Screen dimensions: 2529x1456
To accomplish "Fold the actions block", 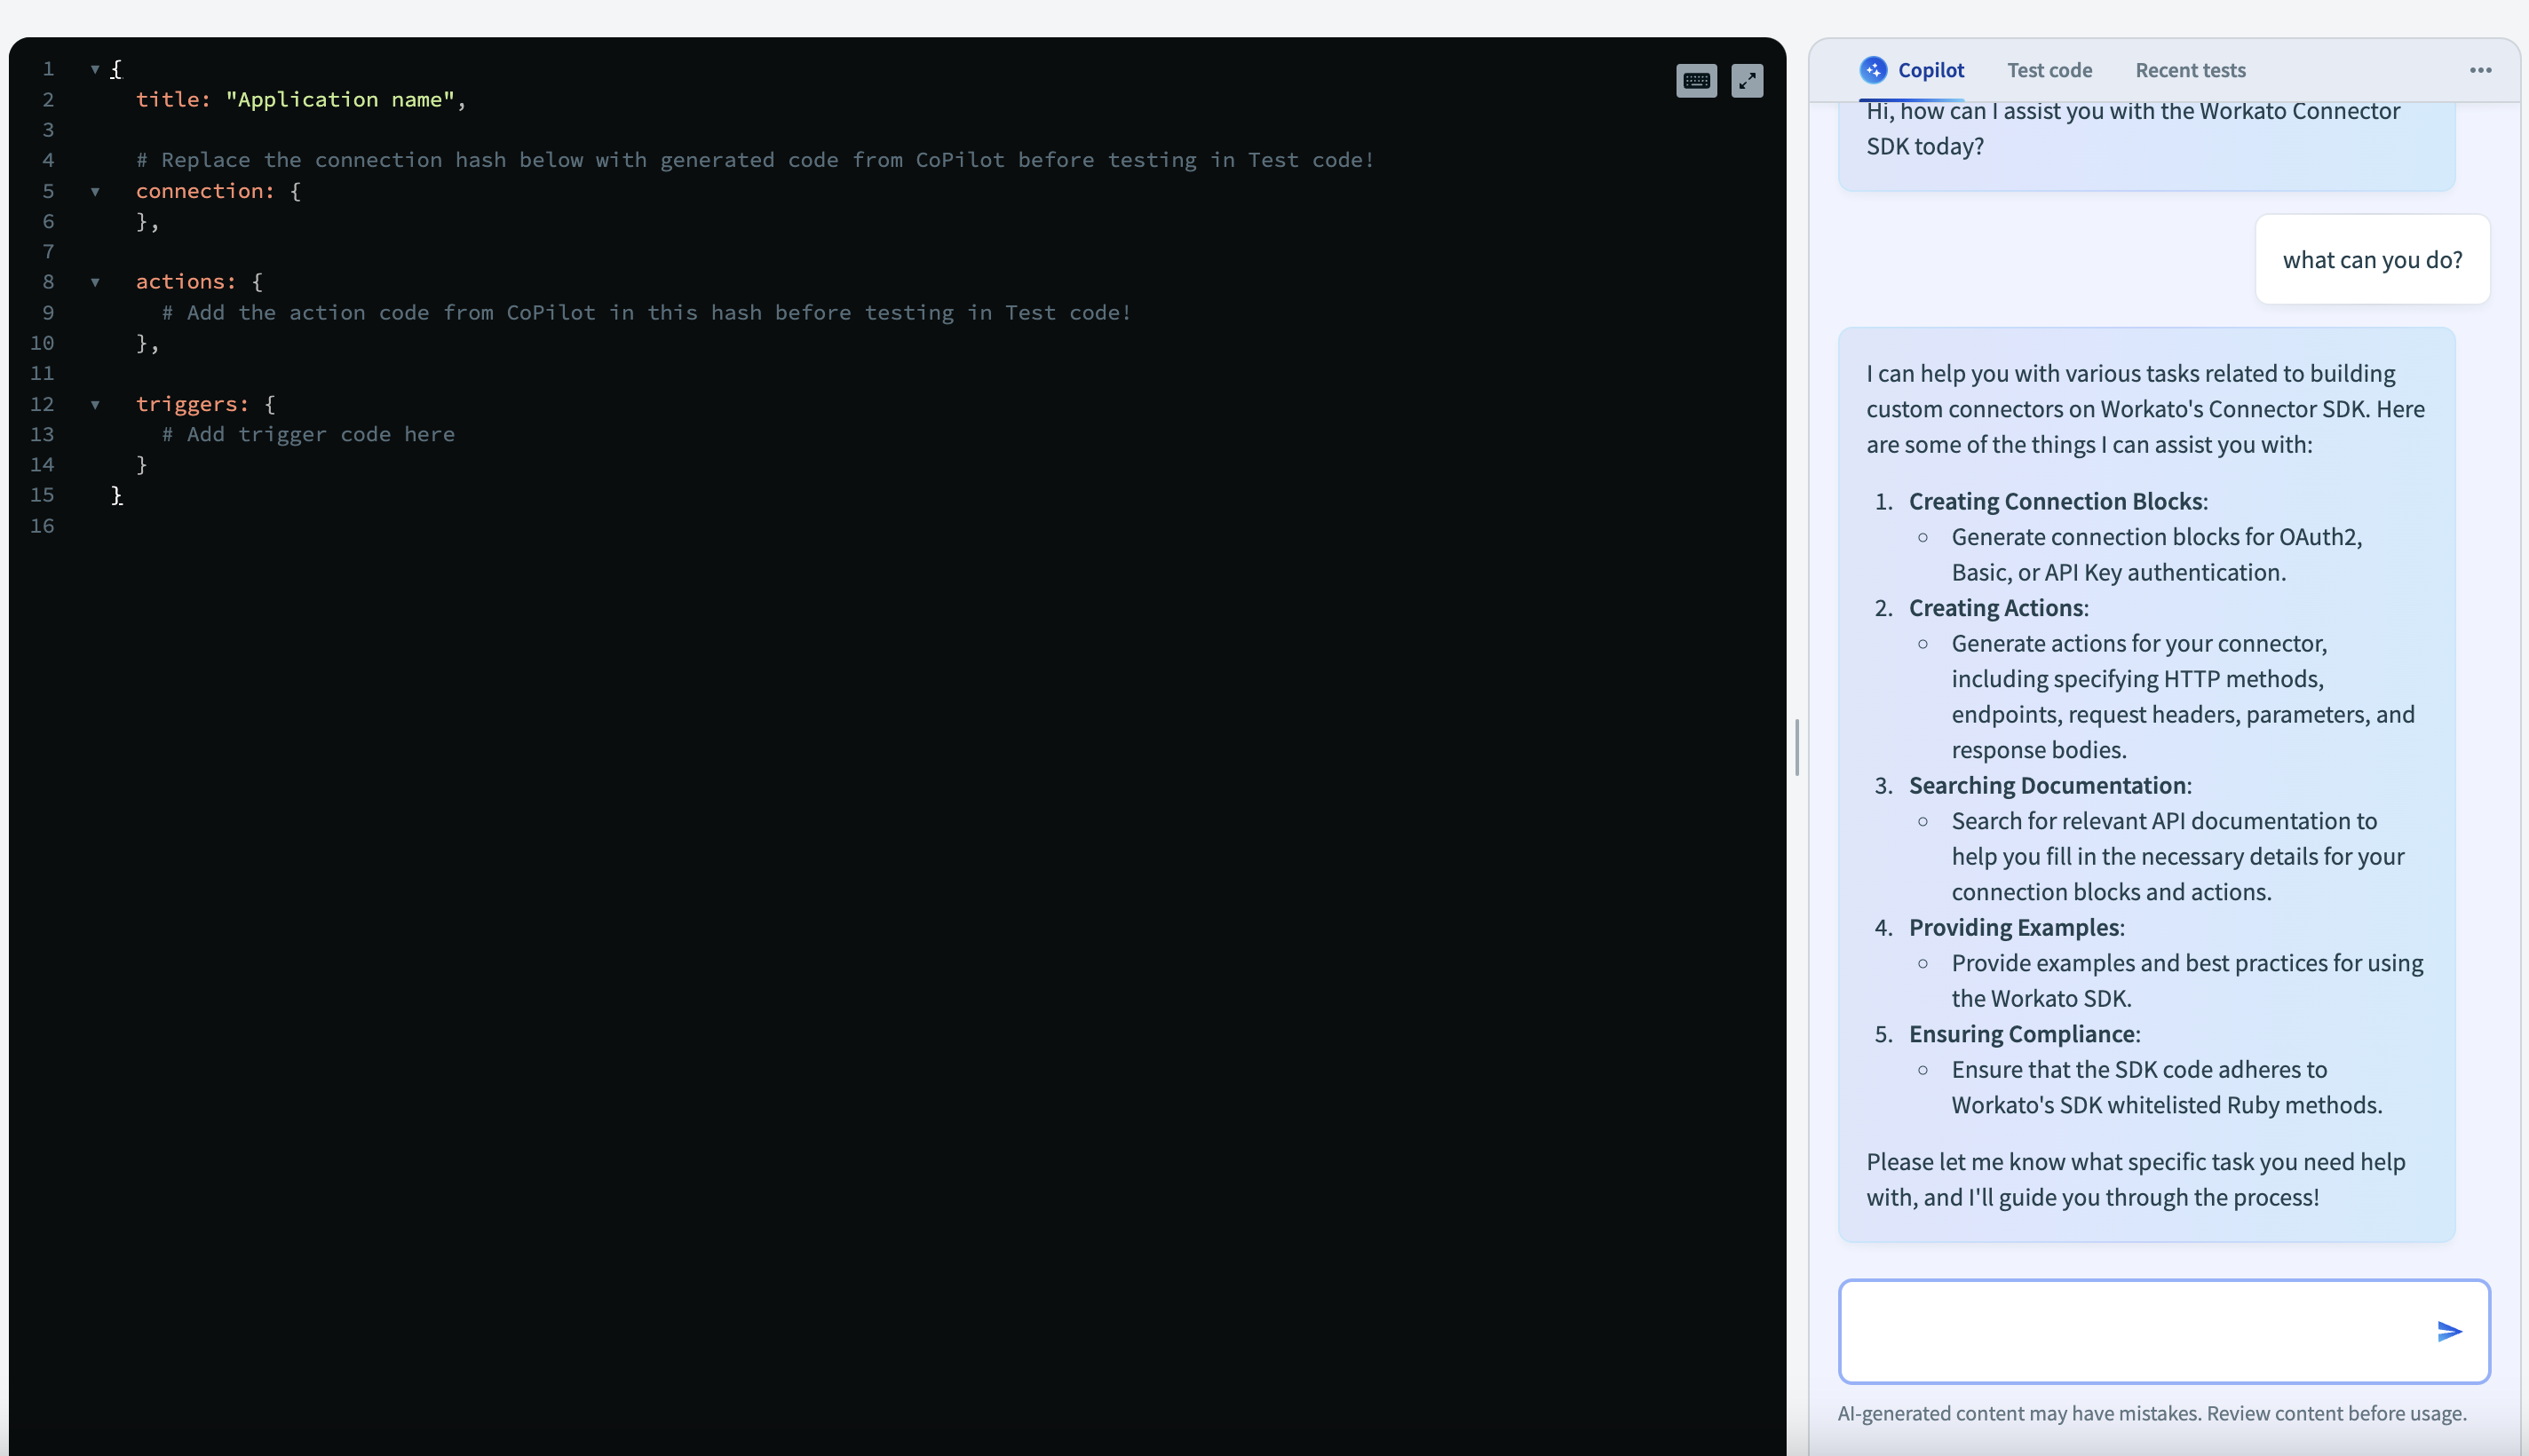I will point(95,282).
